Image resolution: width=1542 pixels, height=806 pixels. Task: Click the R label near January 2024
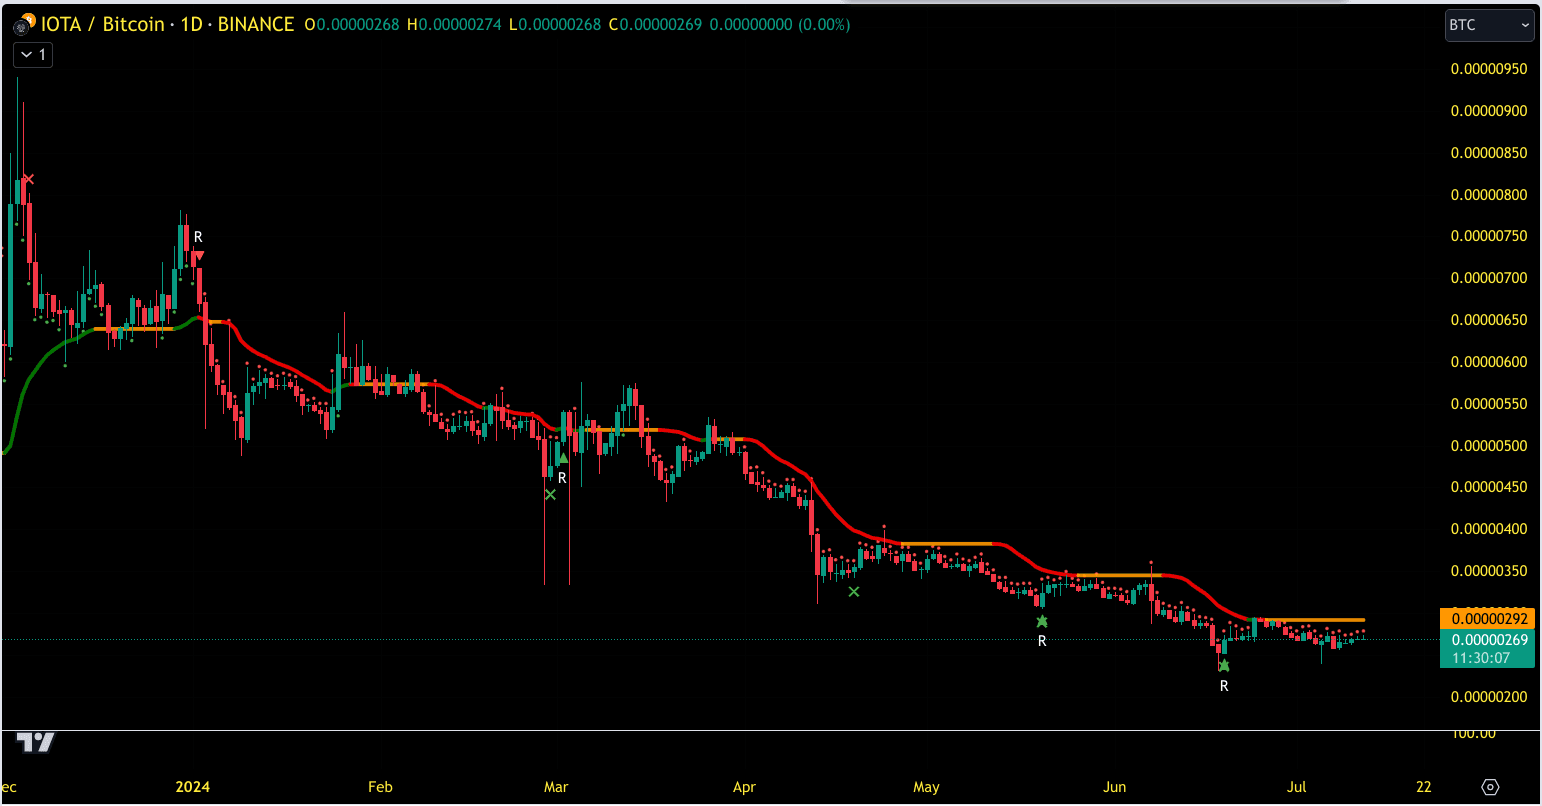(198, 237)
